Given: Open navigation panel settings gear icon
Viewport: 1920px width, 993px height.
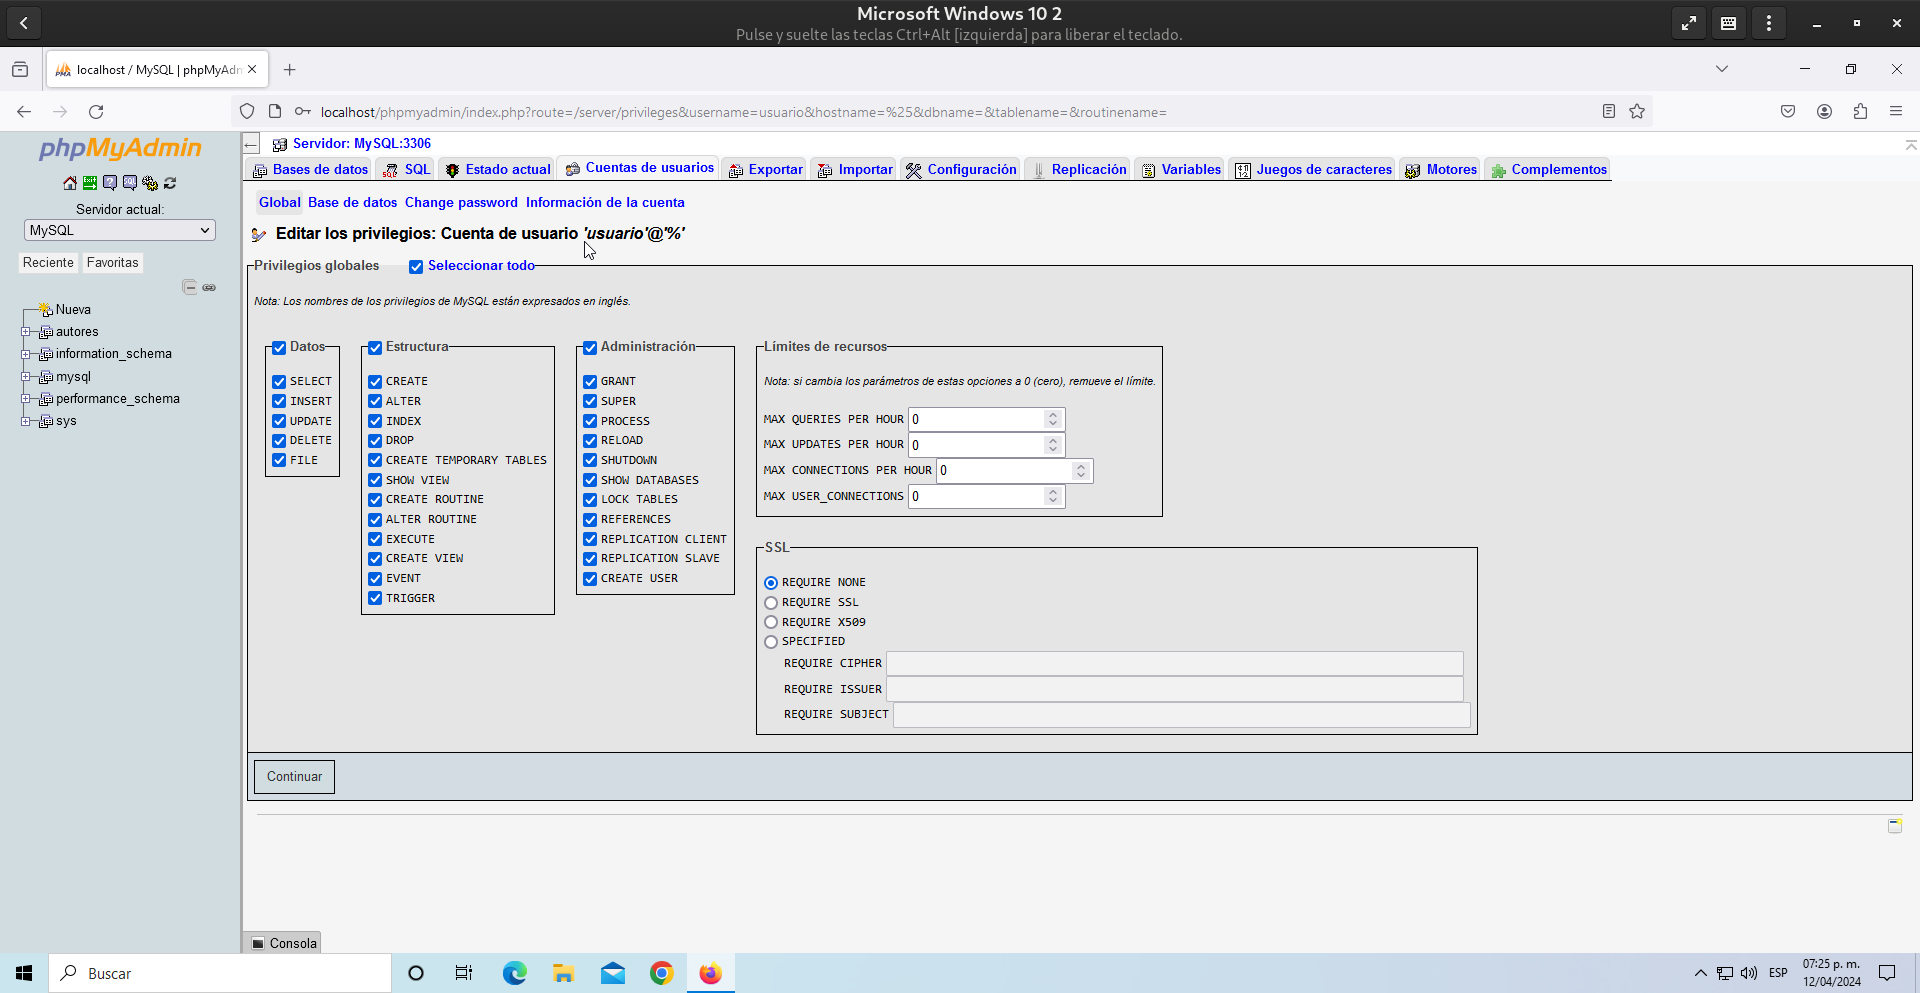Looking at the screenshot, I should [150, 183].
